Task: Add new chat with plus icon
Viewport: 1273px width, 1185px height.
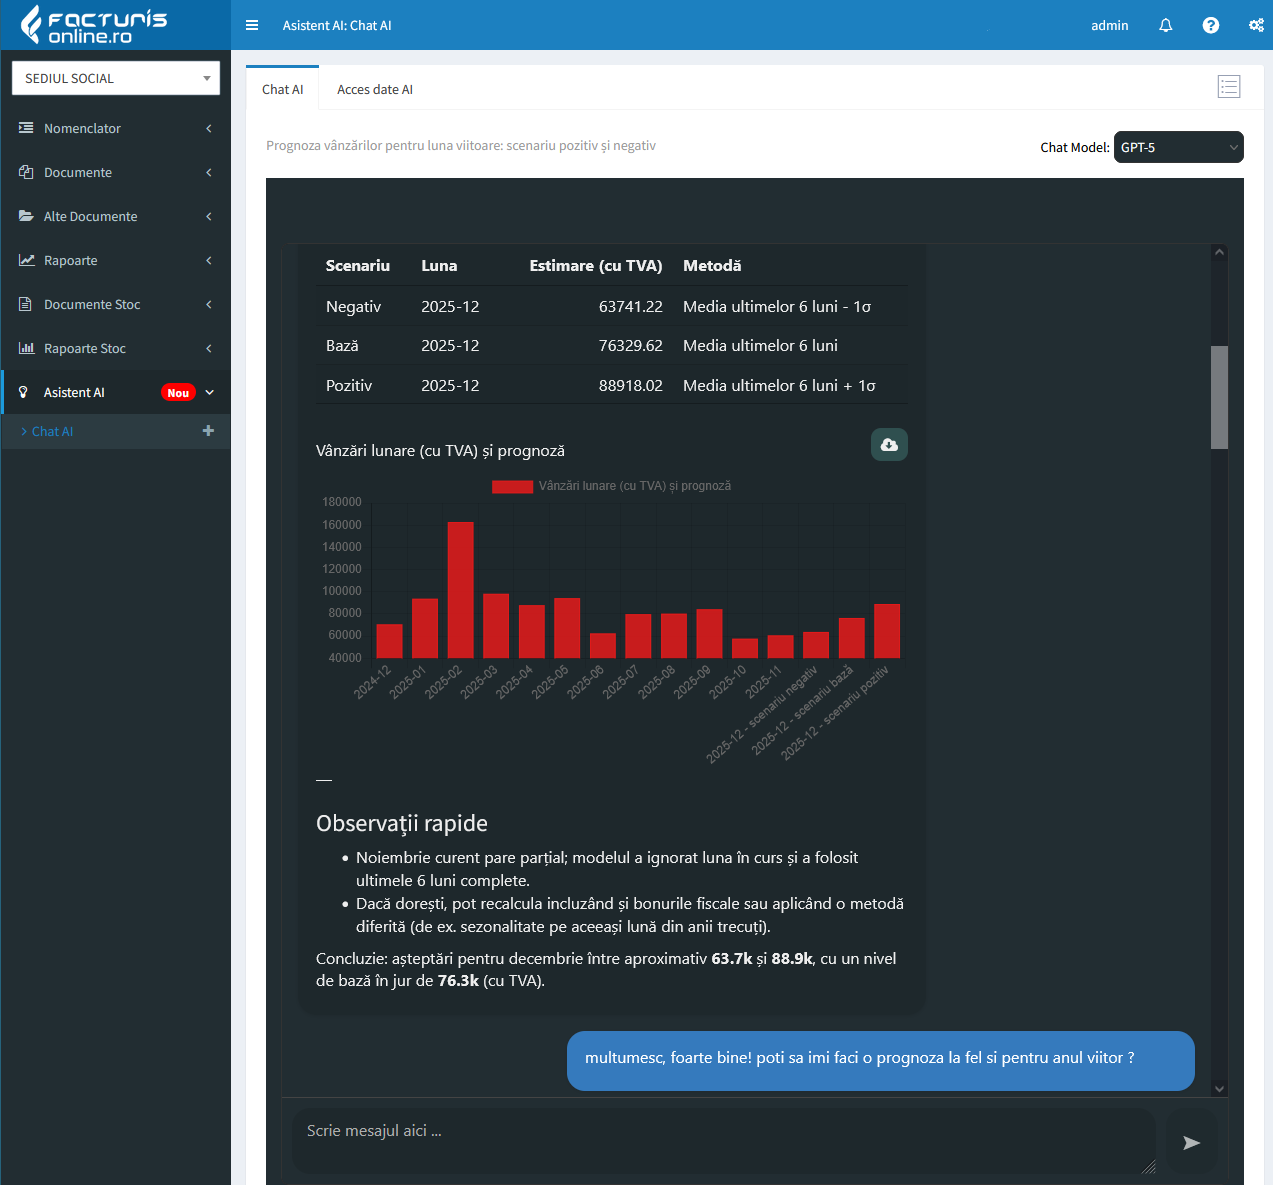Action: pyautogui.click(x=208, y=431)
